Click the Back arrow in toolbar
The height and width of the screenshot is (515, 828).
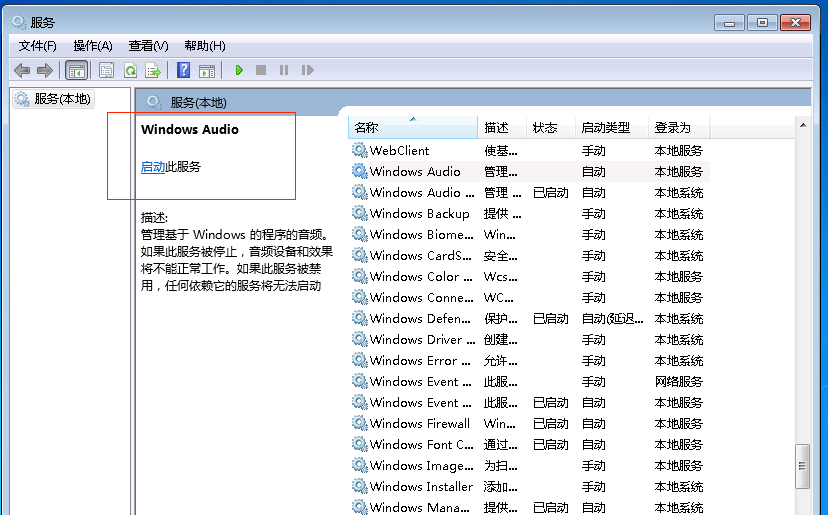pyautogui.click(x=22, y=70)
